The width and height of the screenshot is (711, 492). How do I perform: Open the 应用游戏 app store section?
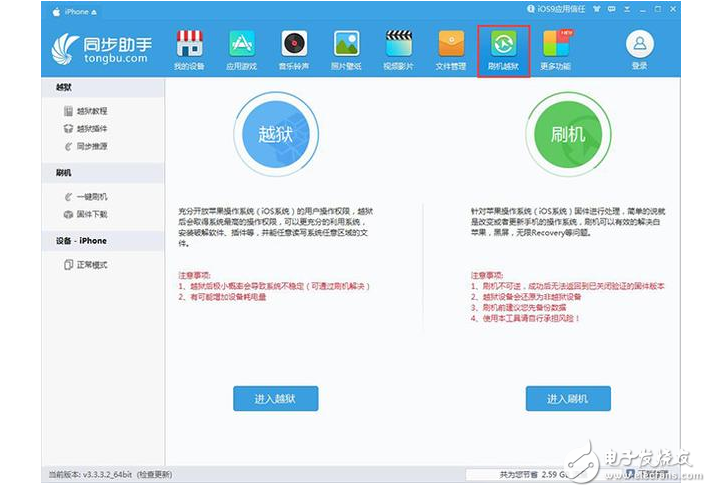tap(241, 50)
